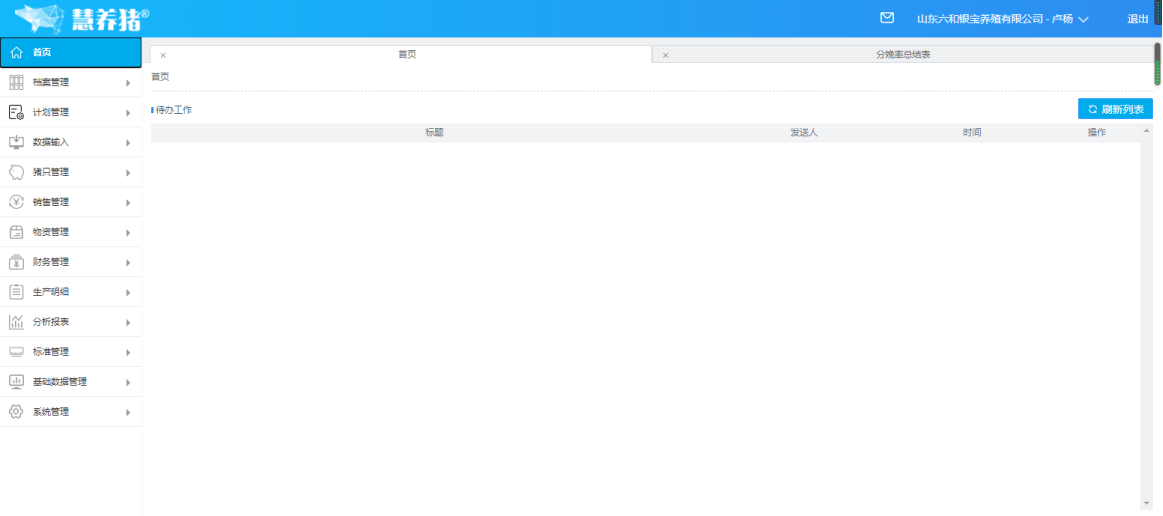Click the 慧养猪 logo

(x=82, y=19)
